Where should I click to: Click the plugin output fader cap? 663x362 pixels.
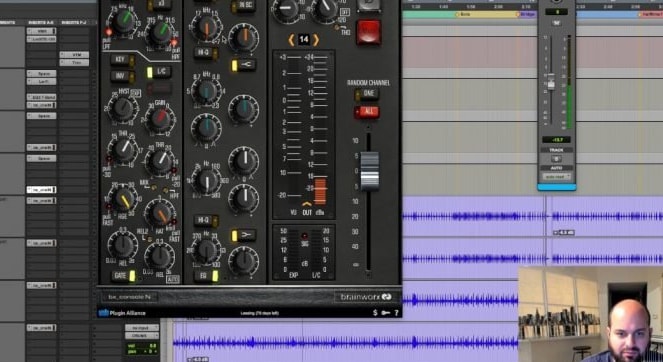[370, 170]
